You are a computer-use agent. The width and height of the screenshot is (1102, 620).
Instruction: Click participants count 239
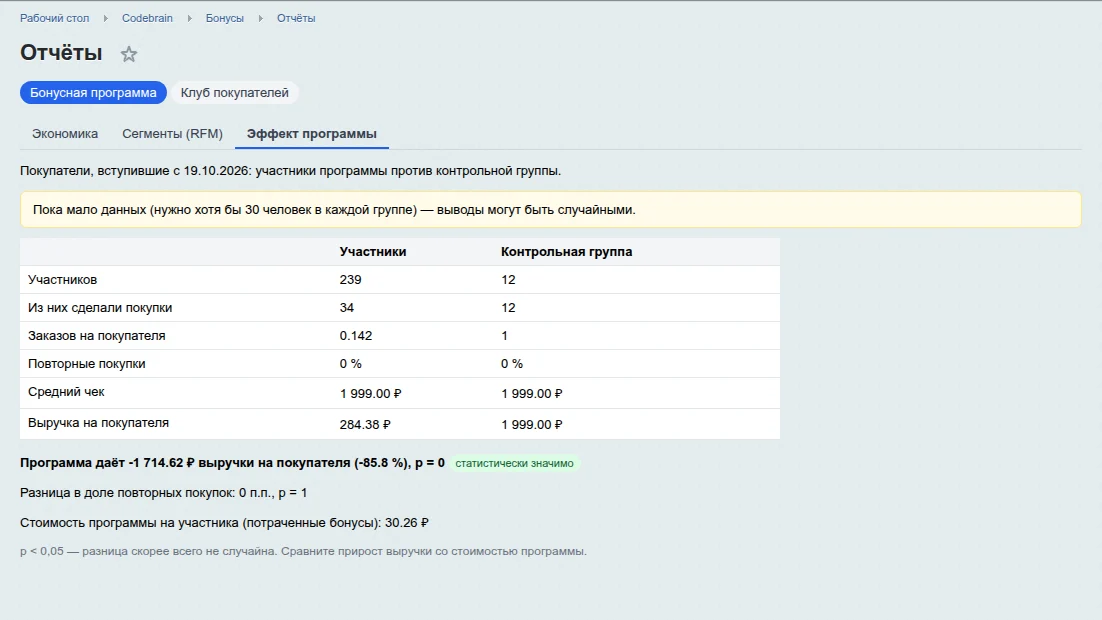350,280
